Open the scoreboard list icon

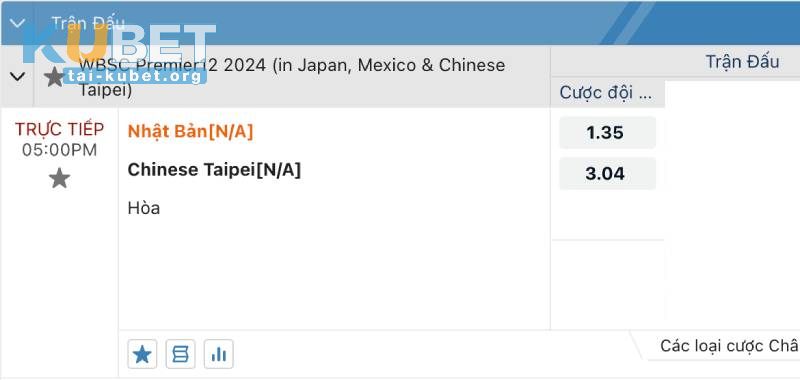pyautogui.click(x=180, y=354)
